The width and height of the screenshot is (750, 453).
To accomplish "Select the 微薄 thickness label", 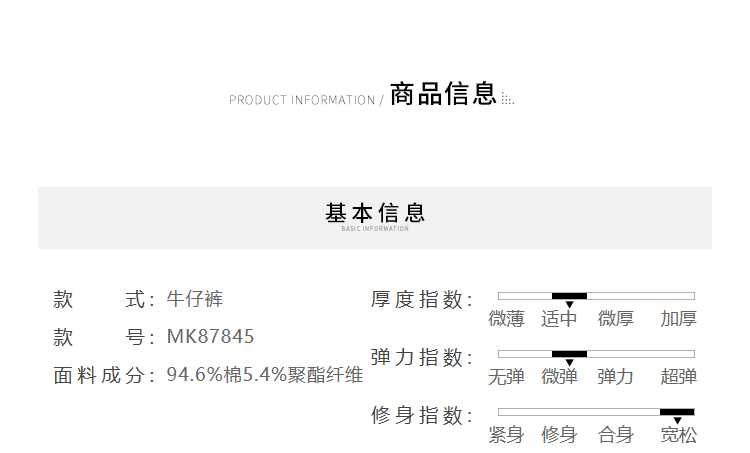I will [506, 319].
